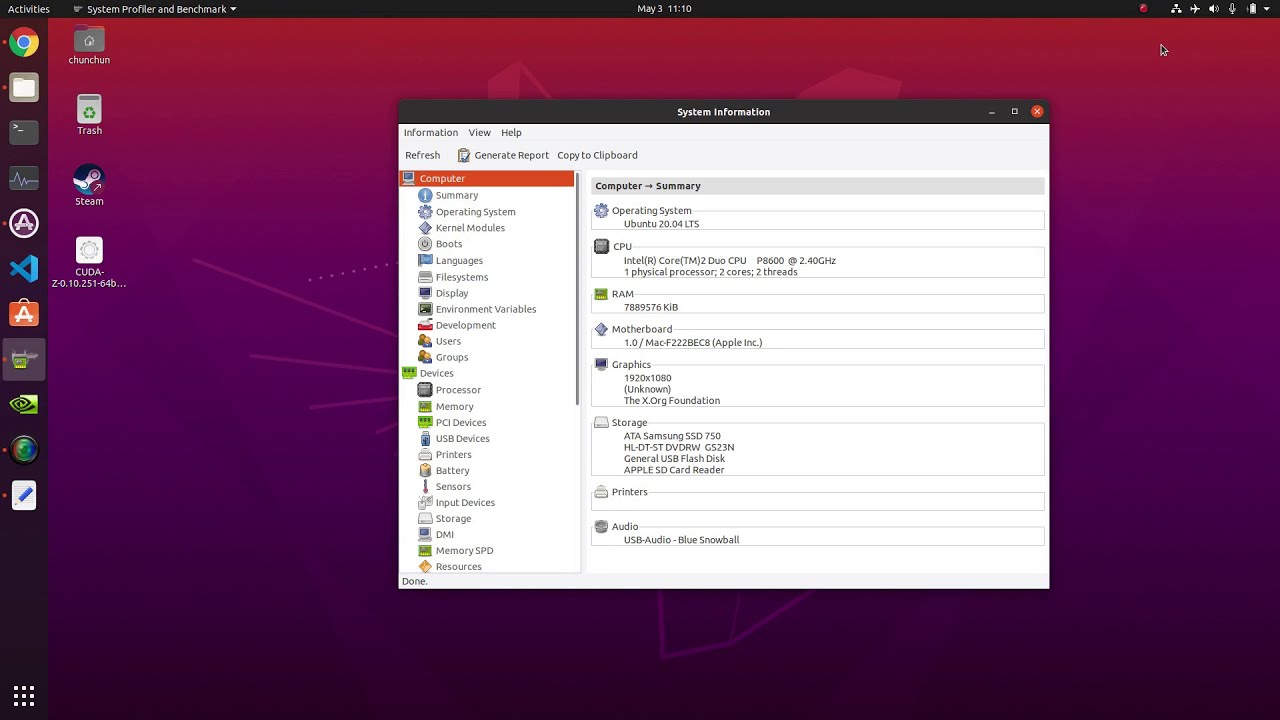1280x720 pixels.
Task: Select the Kernel Modules icon
Action: click(425, 228)
